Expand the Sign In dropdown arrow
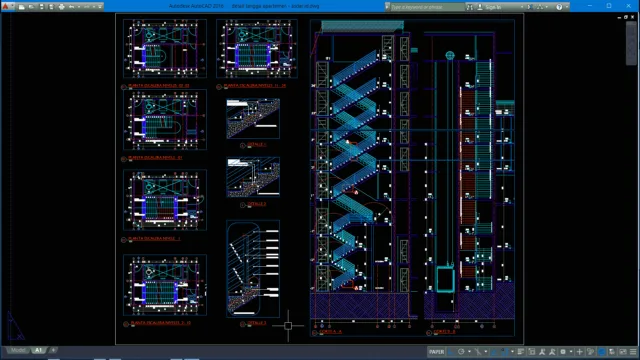 point(522,7)
